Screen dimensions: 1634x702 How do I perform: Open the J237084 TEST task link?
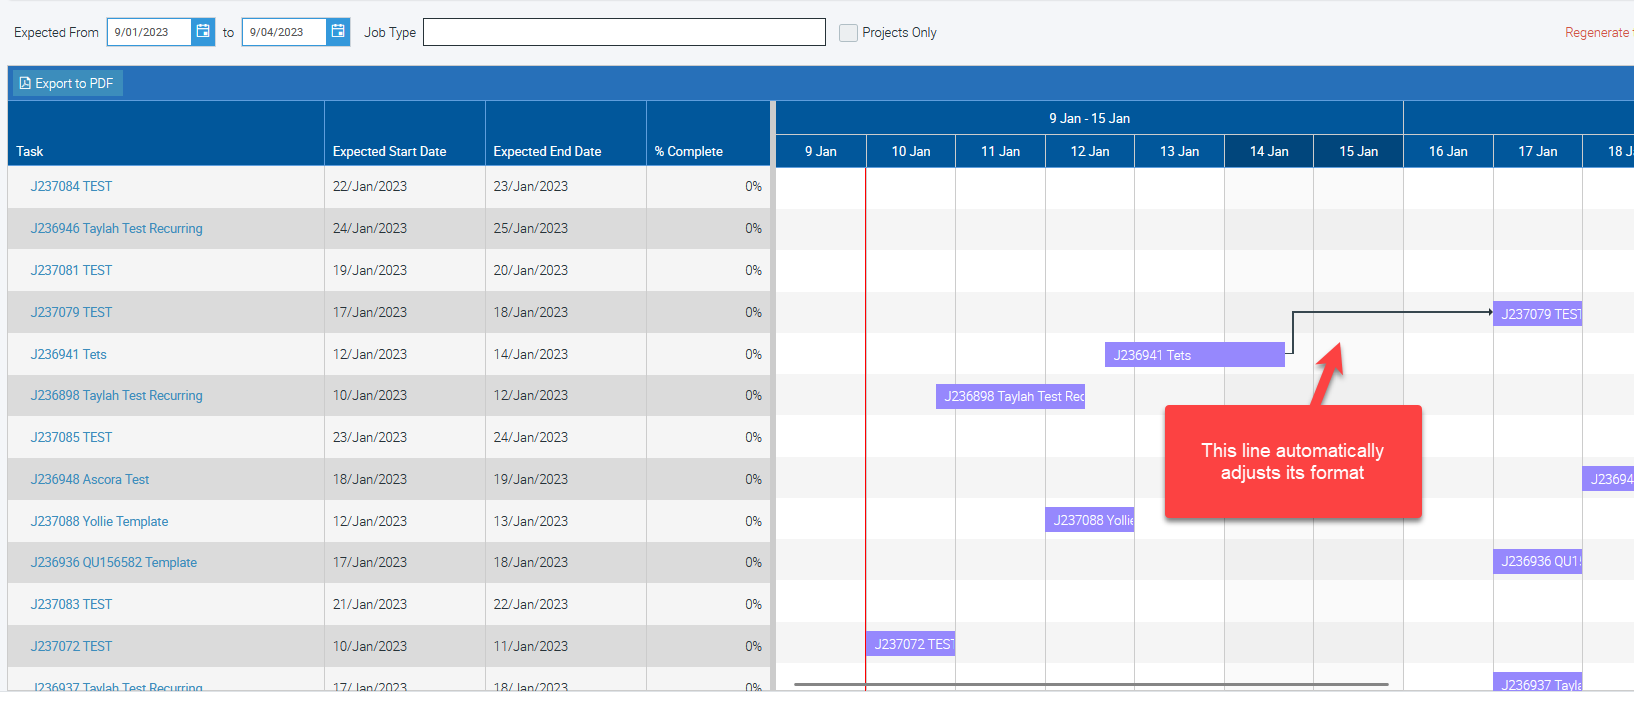71,187
